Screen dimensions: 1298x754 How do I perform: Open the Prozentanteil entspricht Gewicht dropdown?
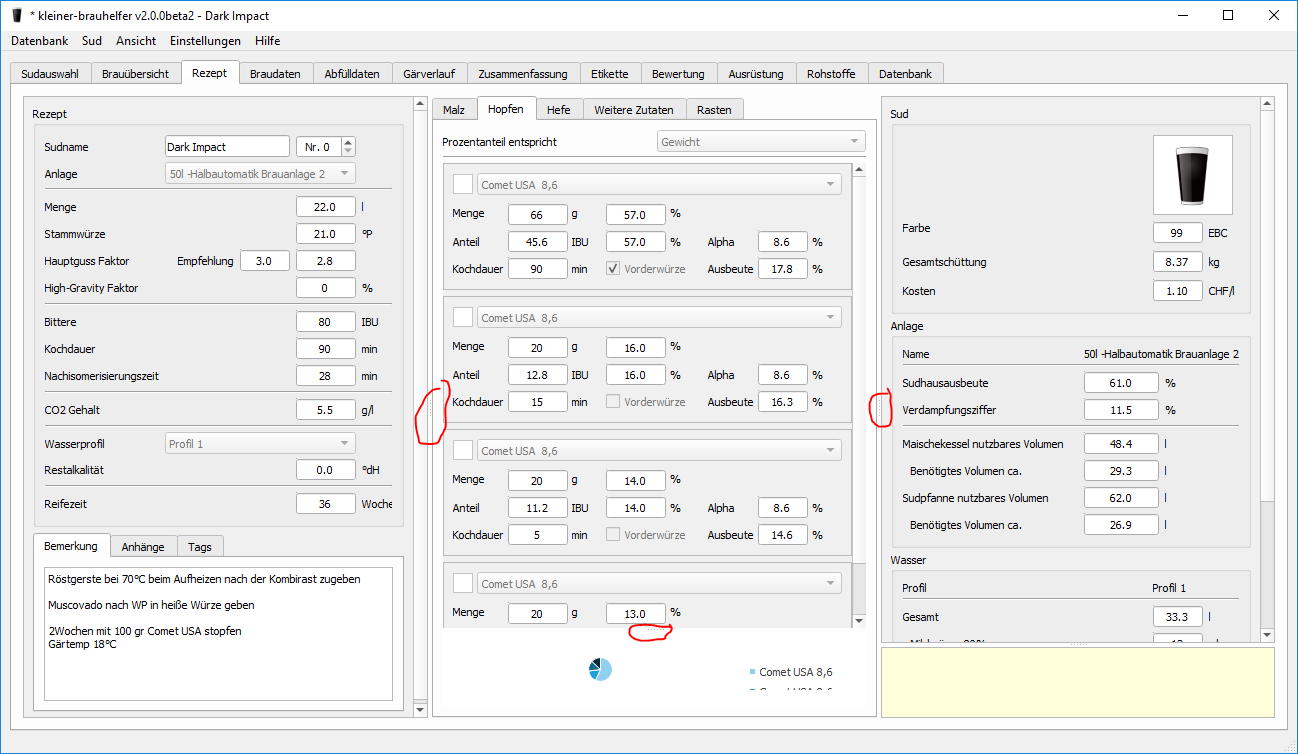point(760,142)
